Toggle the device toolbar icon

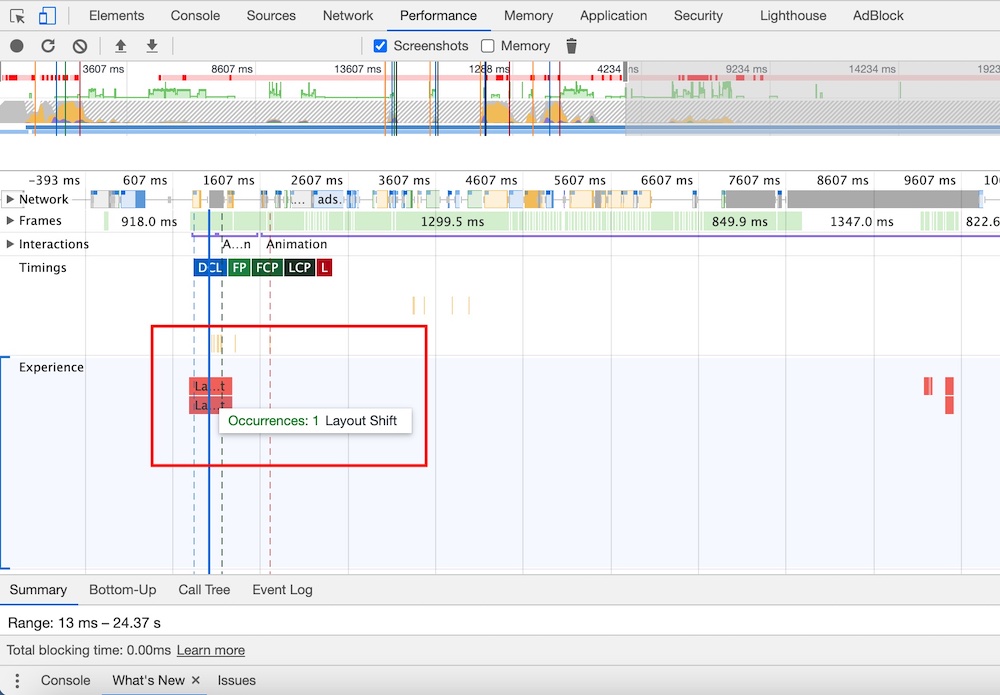[47, 16]
